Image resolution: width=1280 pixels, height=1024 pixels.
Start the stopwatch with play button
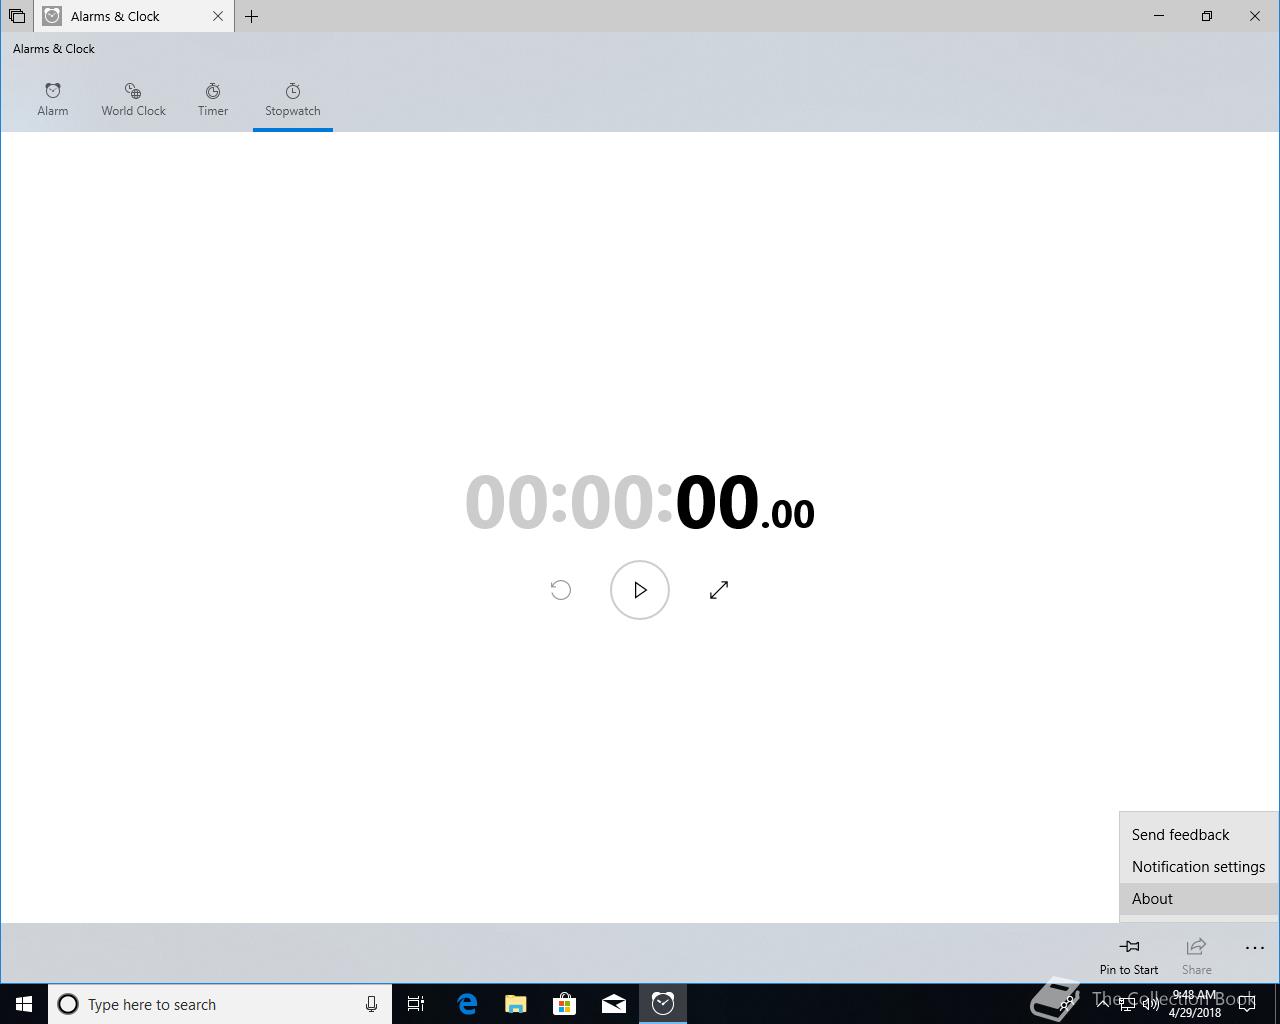640,590
